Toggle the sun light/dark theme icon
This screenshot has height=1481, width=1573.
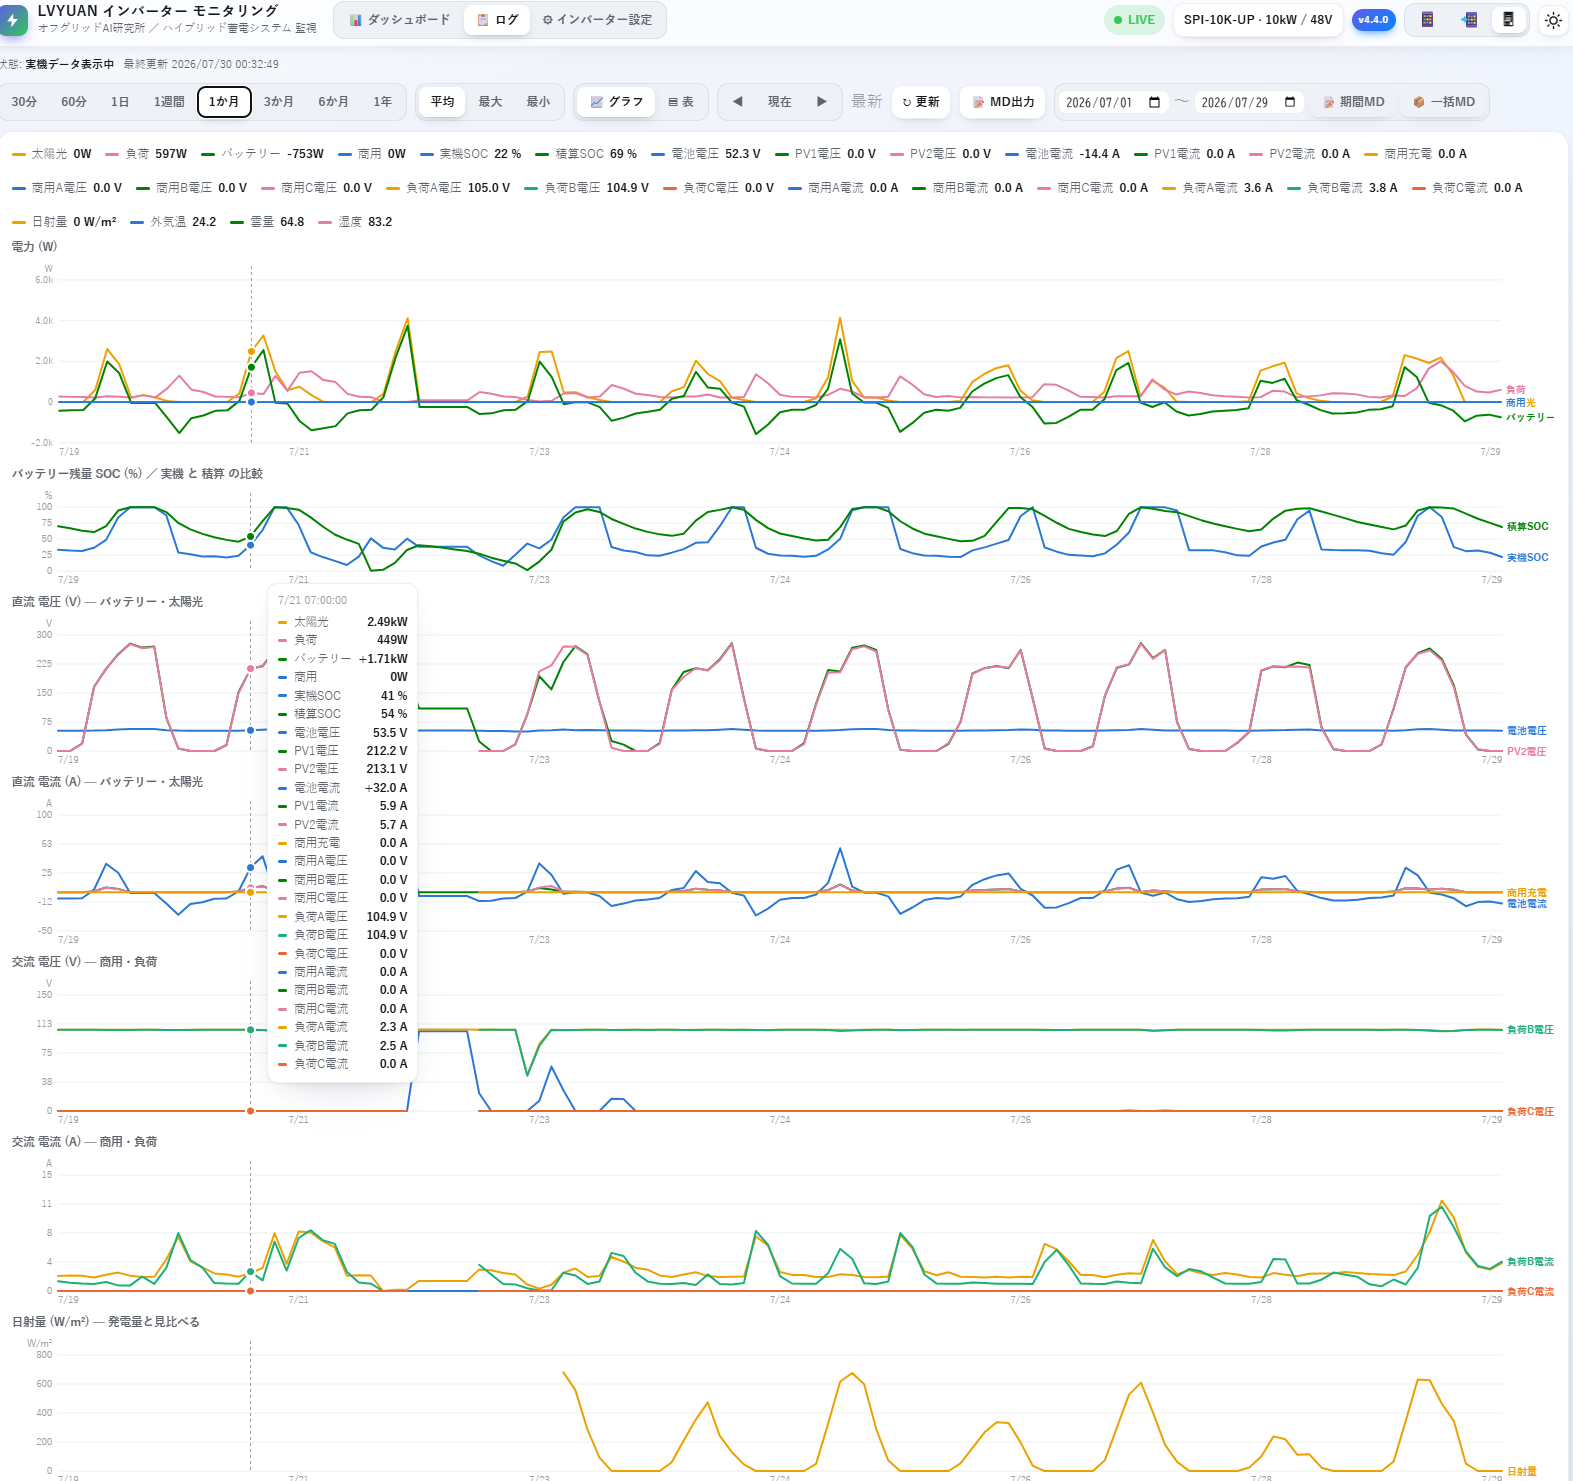(1553, 20)
